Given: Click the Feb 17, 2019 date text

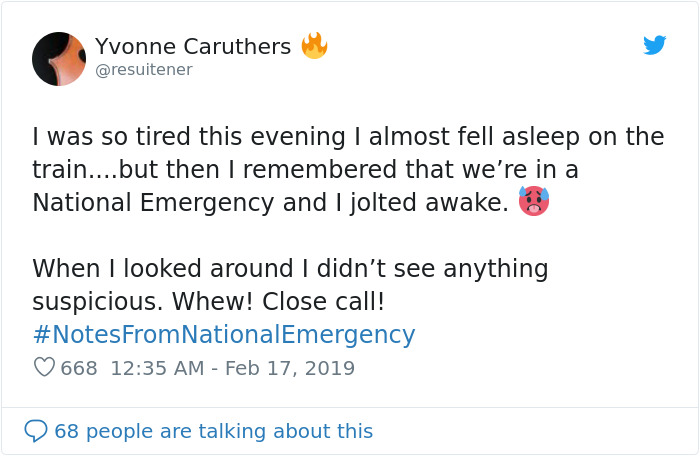Looking at the screenshot, I should (290, 368).
